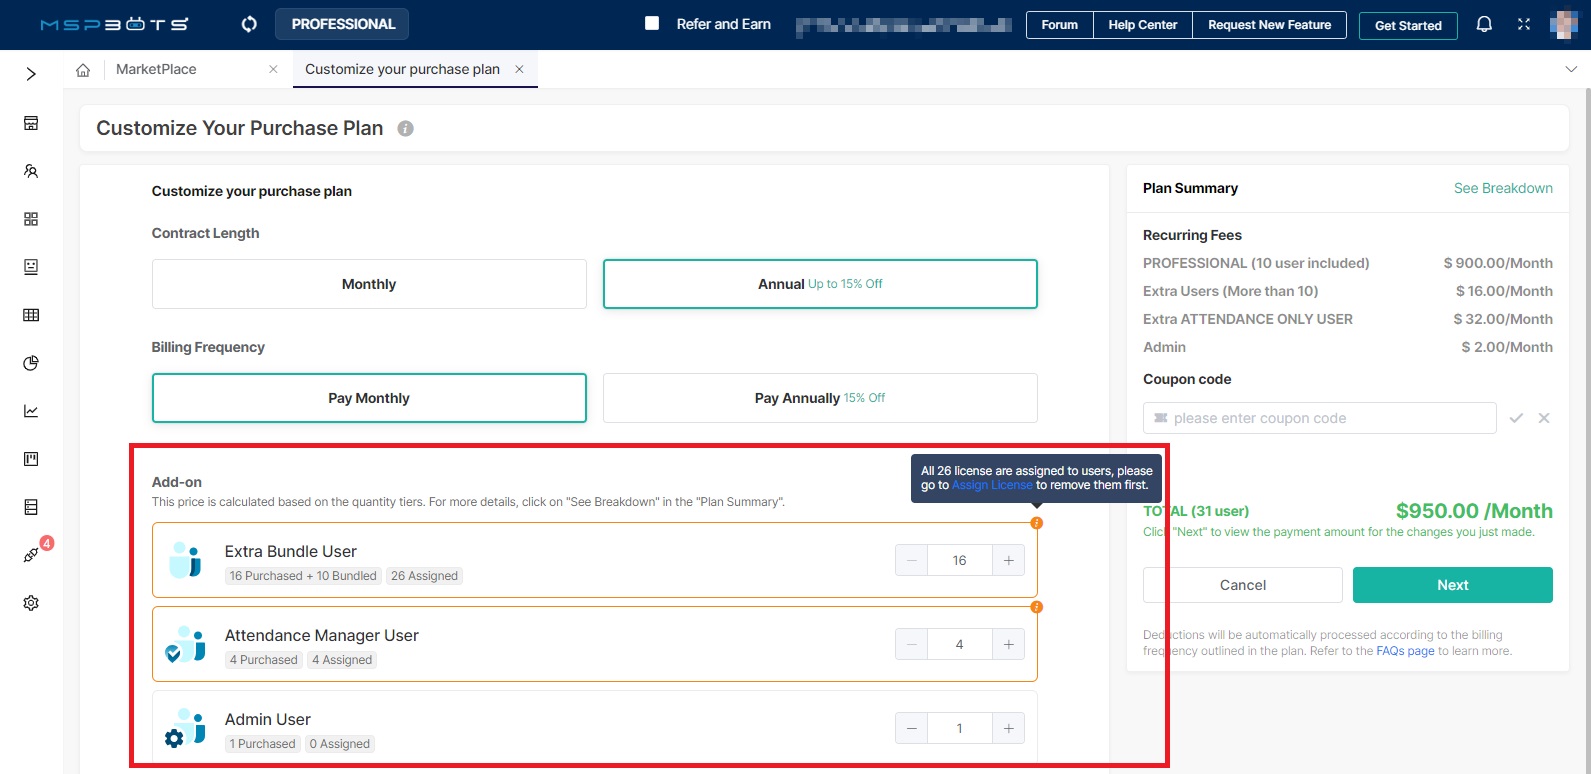Select Monthly contract length
Screen dimensions: 1591x774
[369, 284]
